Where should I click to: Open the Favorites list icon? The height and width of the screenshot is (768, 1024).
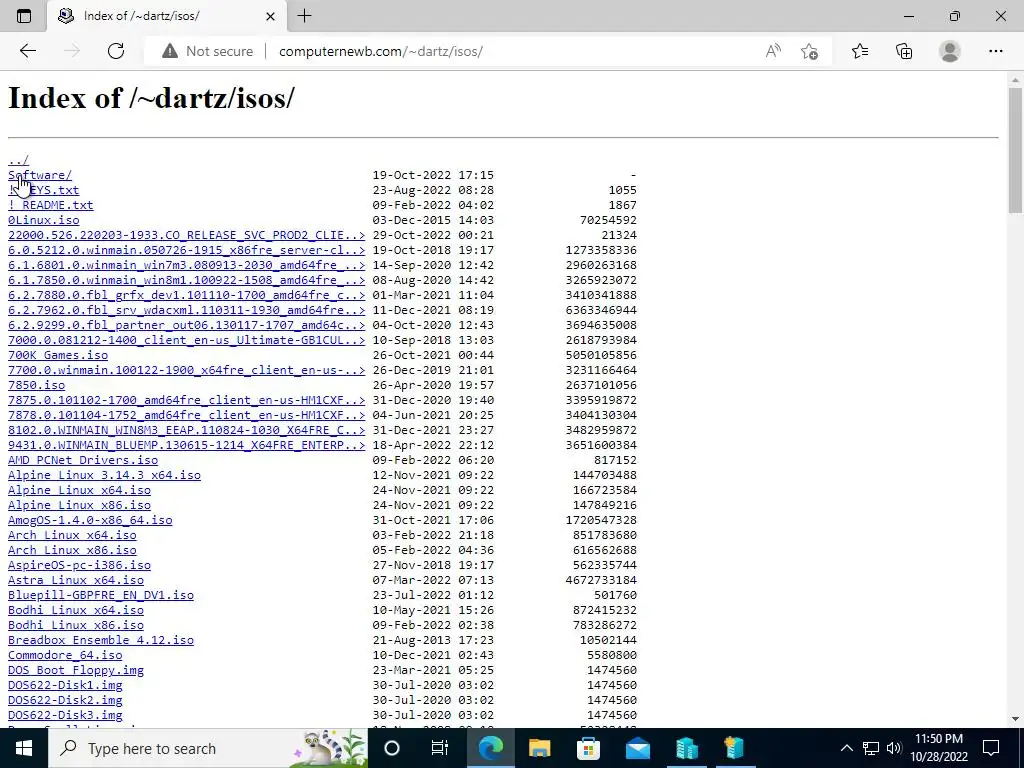(x=860, y=51)
